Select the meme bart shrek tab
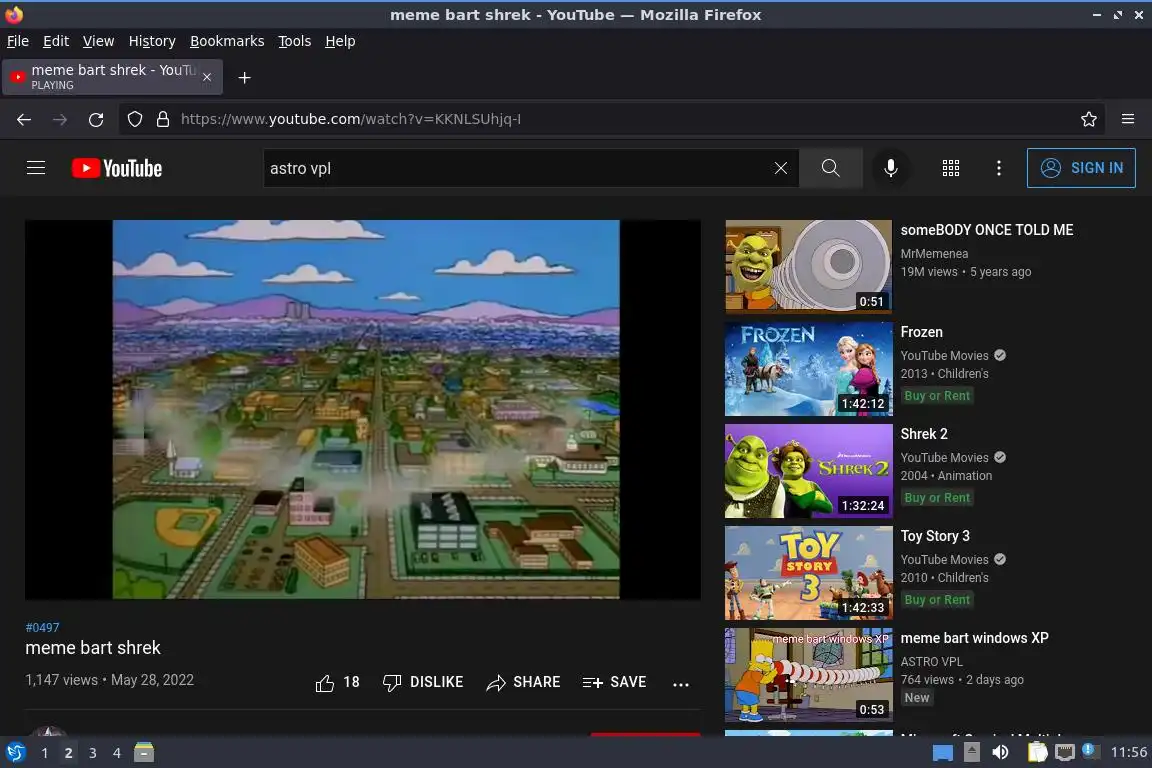 click(x=112, y=77)
